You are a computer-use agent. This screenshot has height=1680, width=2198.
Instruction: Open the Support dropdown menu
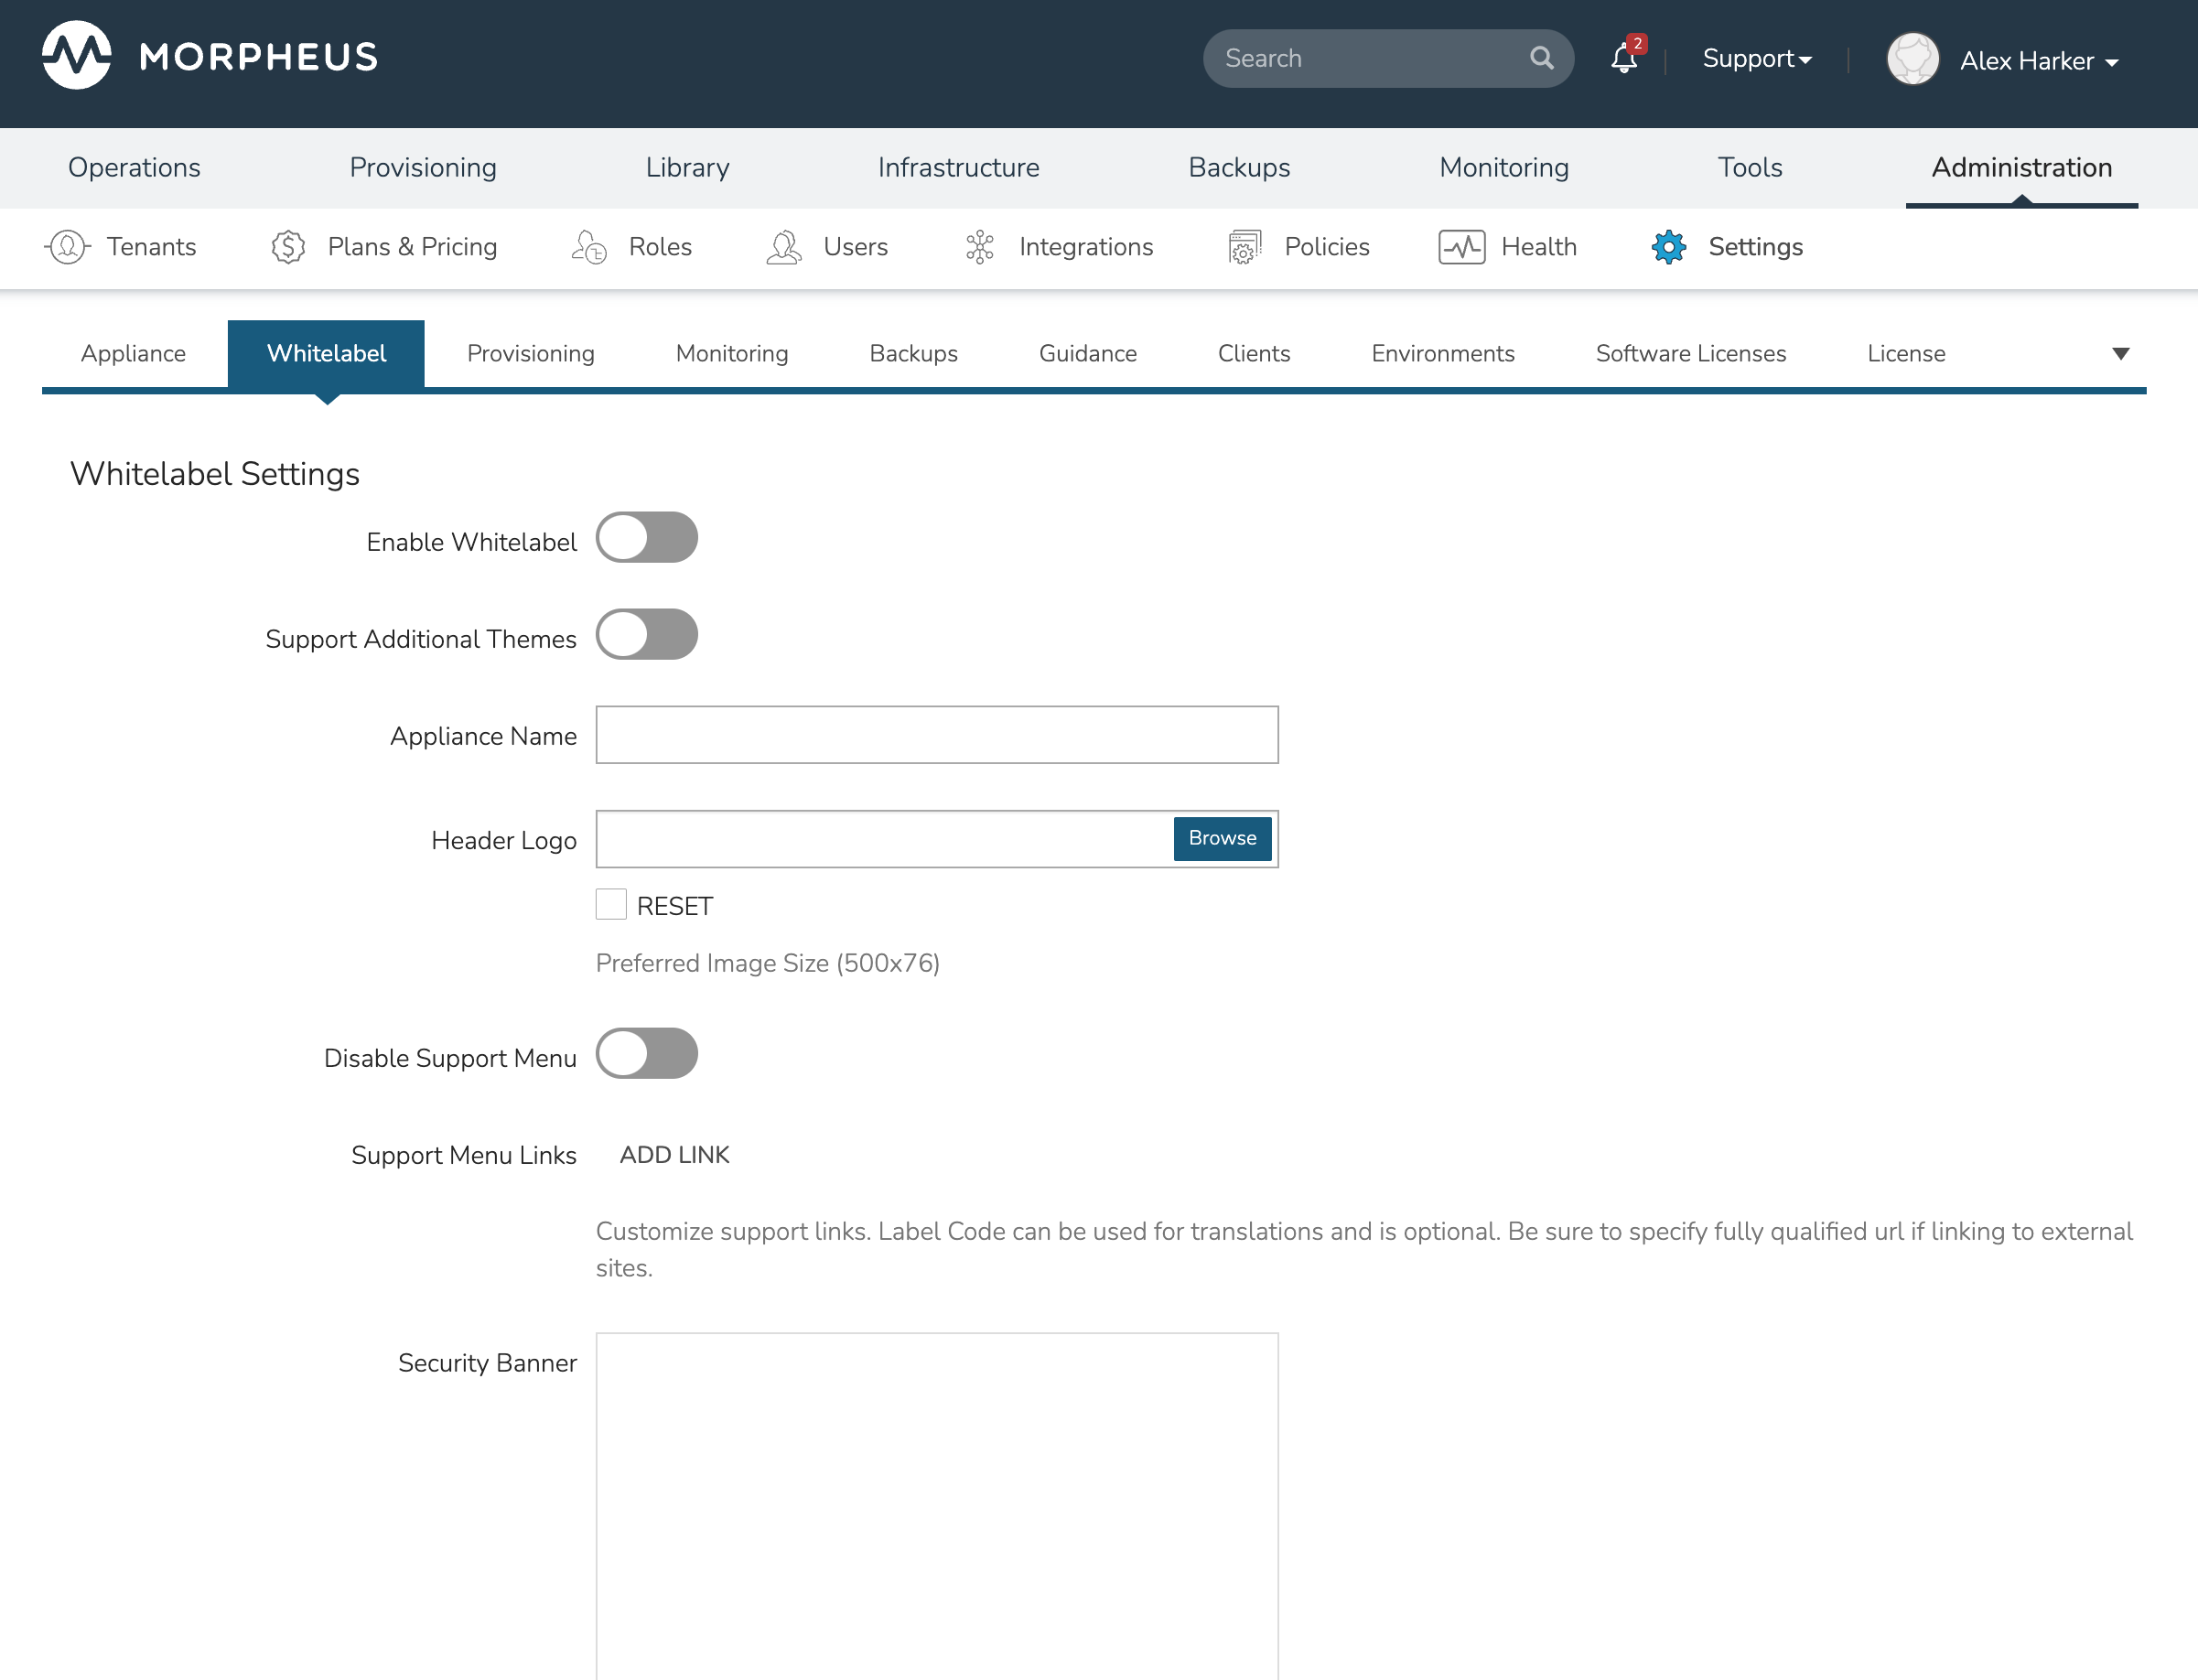click(1756, 59)
